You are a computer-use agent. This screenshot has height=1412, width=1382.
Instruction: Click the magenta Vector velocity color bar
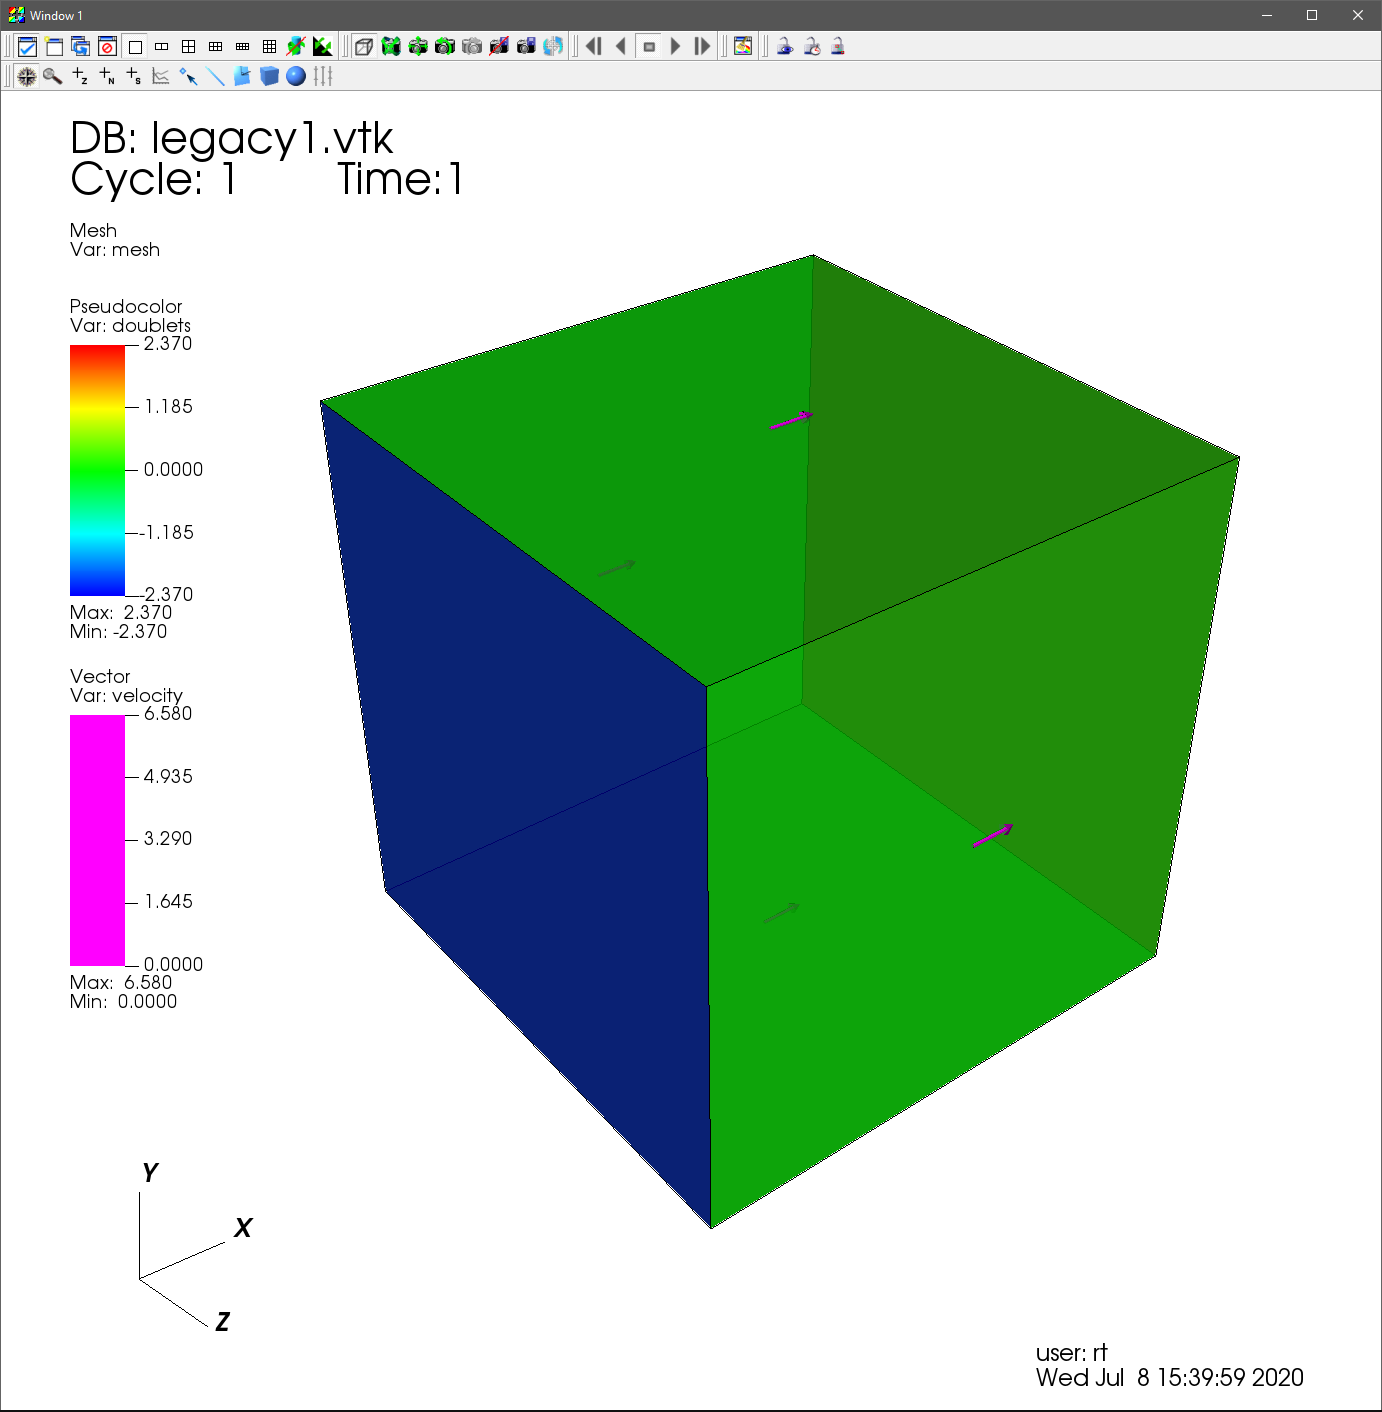tap(97, 840)
